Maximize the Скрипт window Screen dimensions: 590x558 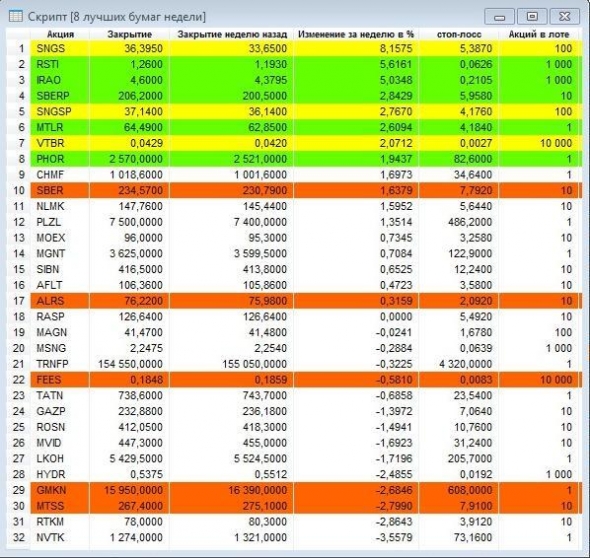532,17
